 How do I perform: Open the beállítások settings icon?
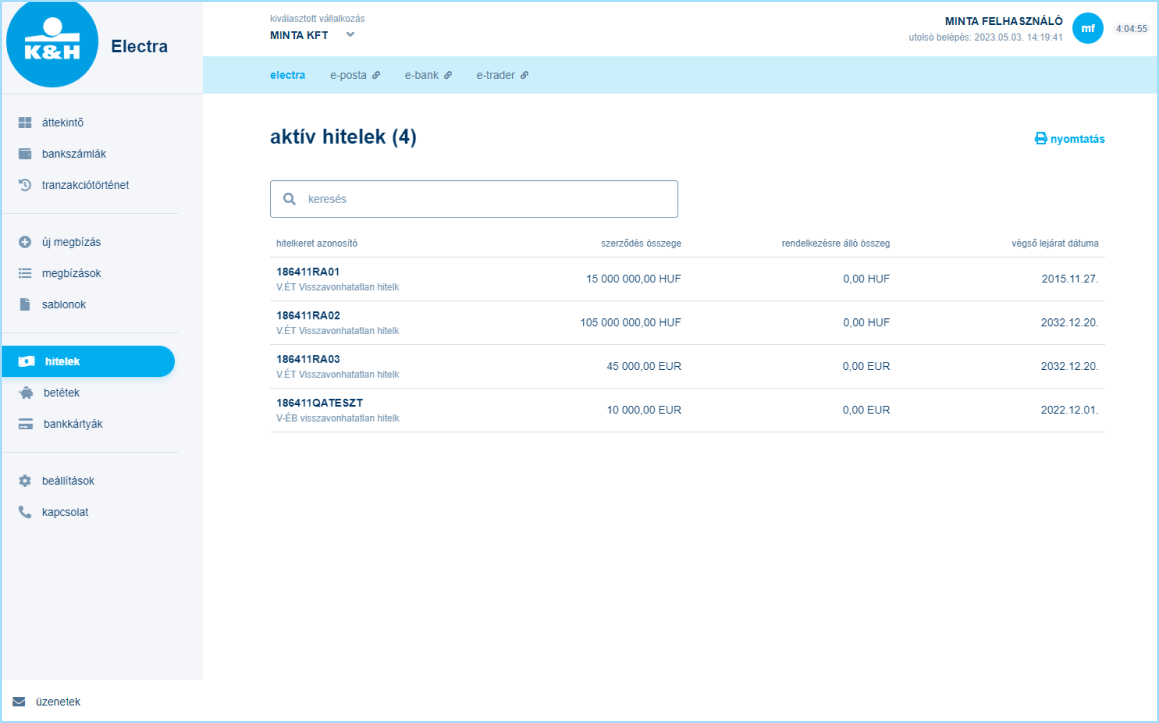pyautogui.click(x=24, y=480)
